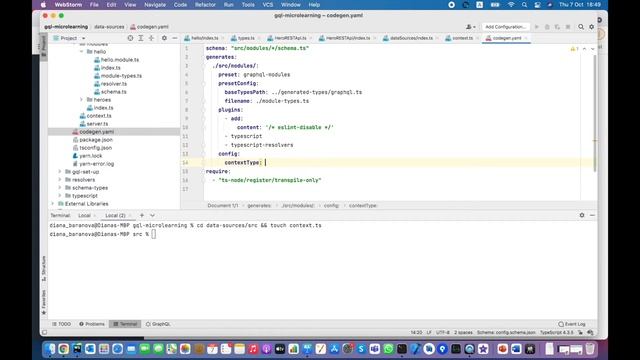
Task: Open Search Everywhere magnifier in IDE toolbar
Action: click(x=581, y=27)
